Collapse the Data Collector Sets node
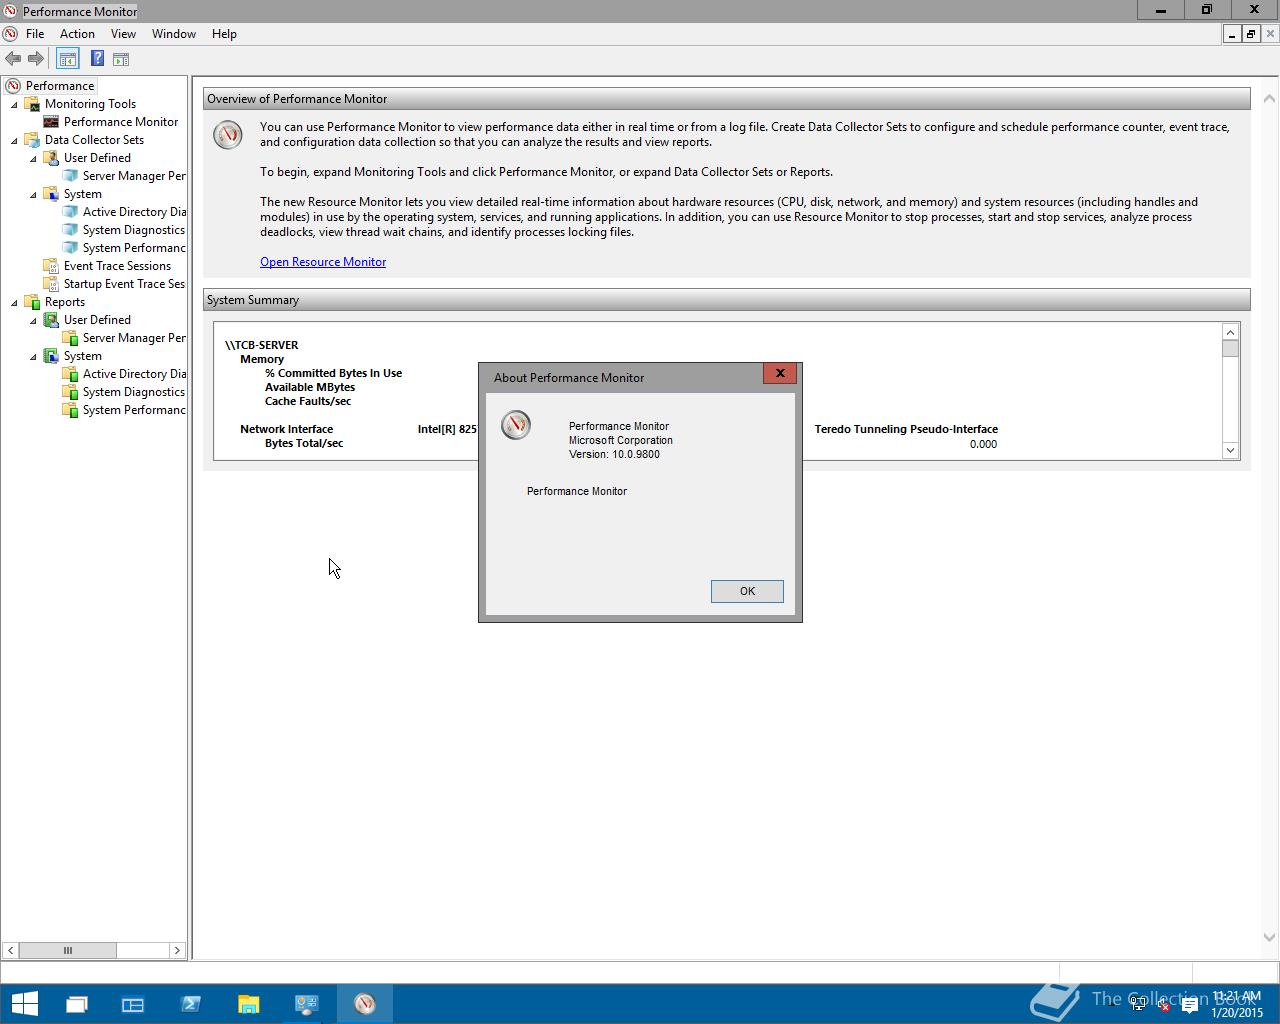The height and width of the screenshot is (1024, 1280). (x=15, y=140)
